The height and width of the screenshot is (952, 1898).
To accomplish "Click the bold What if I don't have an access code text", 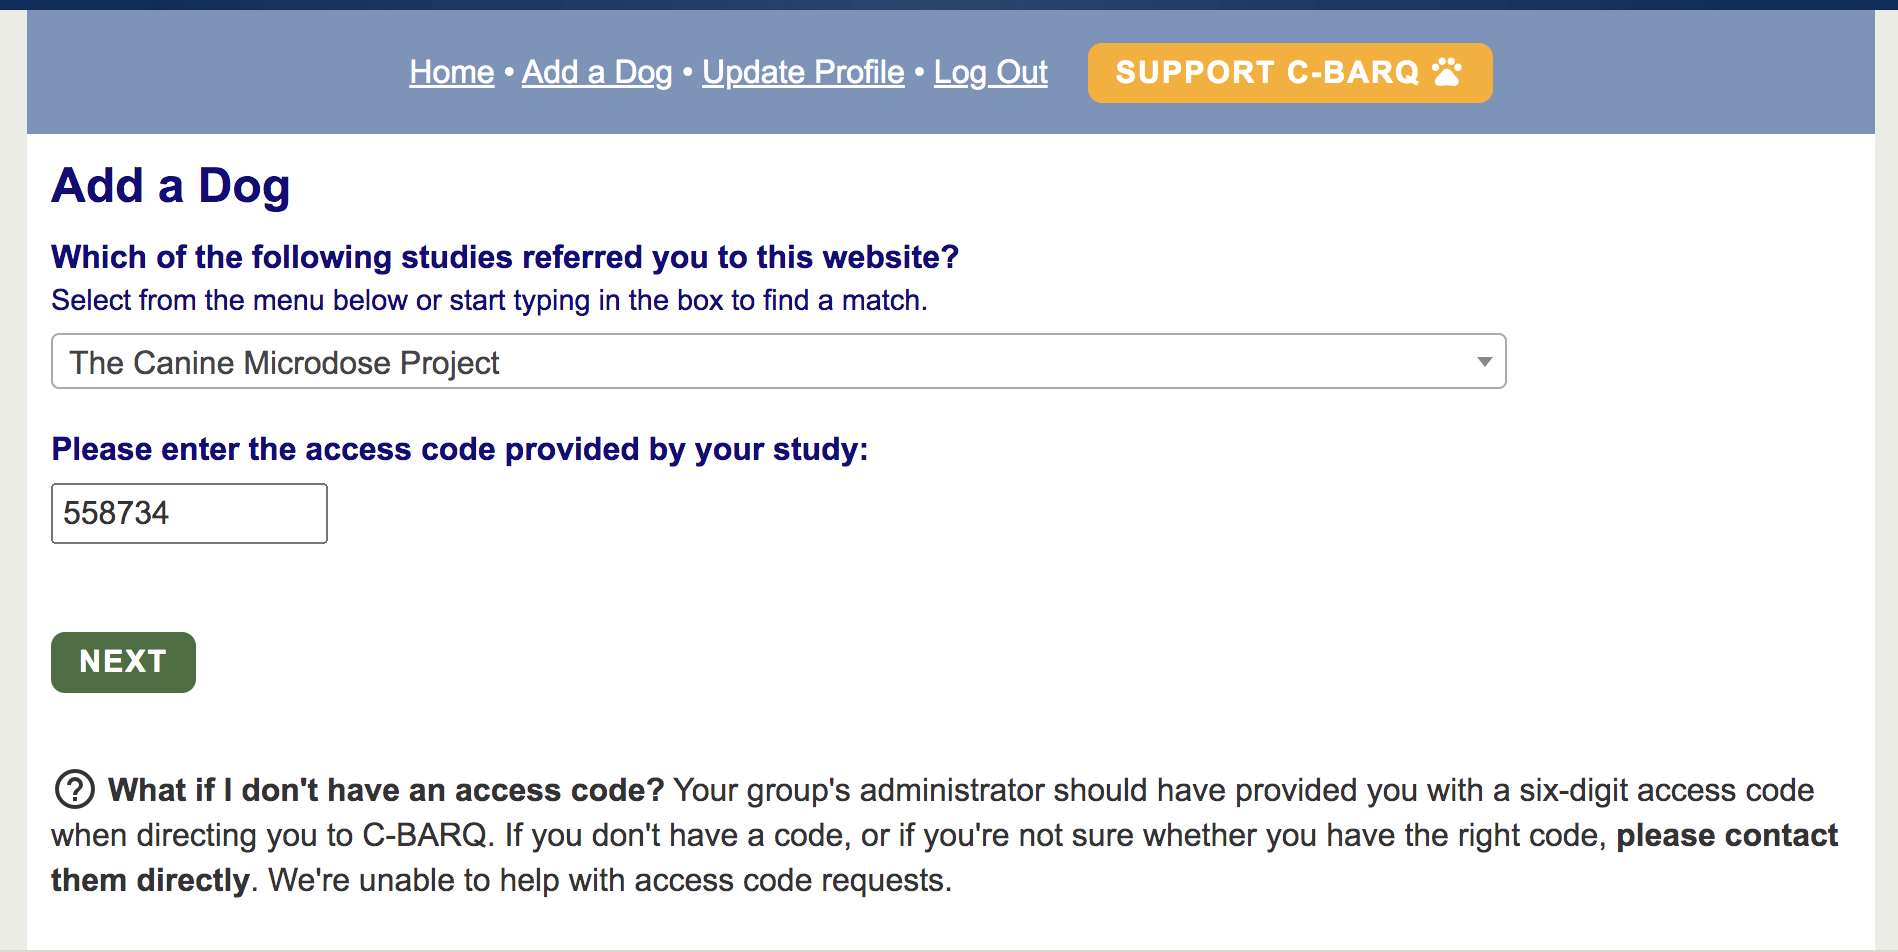I will [x=386, y=790].
